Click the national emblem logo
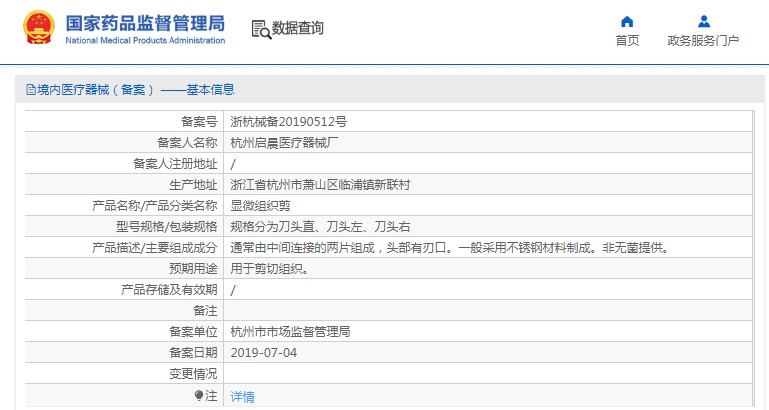 click(39, 27)
